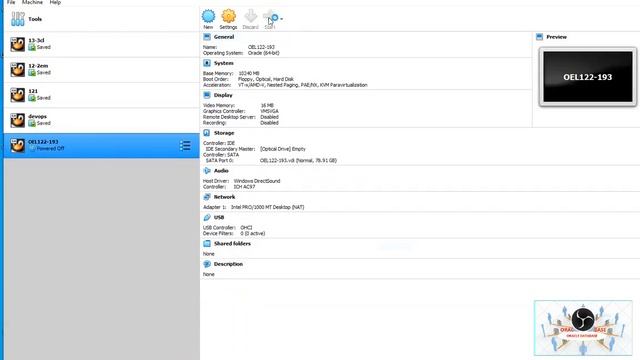This screenshot has height=360, width=640.
Task: Select the 13-3cl virtual machine
Action: [102, 44]
